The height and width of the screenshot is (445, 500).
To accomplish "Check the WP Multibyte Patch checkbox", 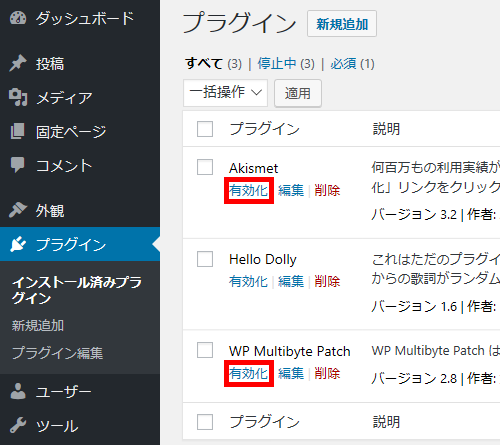I will (205, 350).
